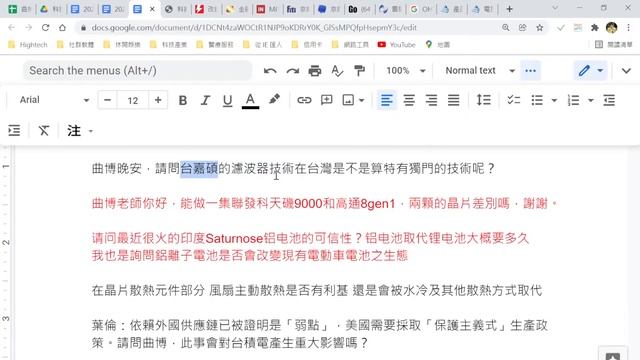Switch to the first Google Sheets tab
The image size is (640, 360).
coord(19,9)
